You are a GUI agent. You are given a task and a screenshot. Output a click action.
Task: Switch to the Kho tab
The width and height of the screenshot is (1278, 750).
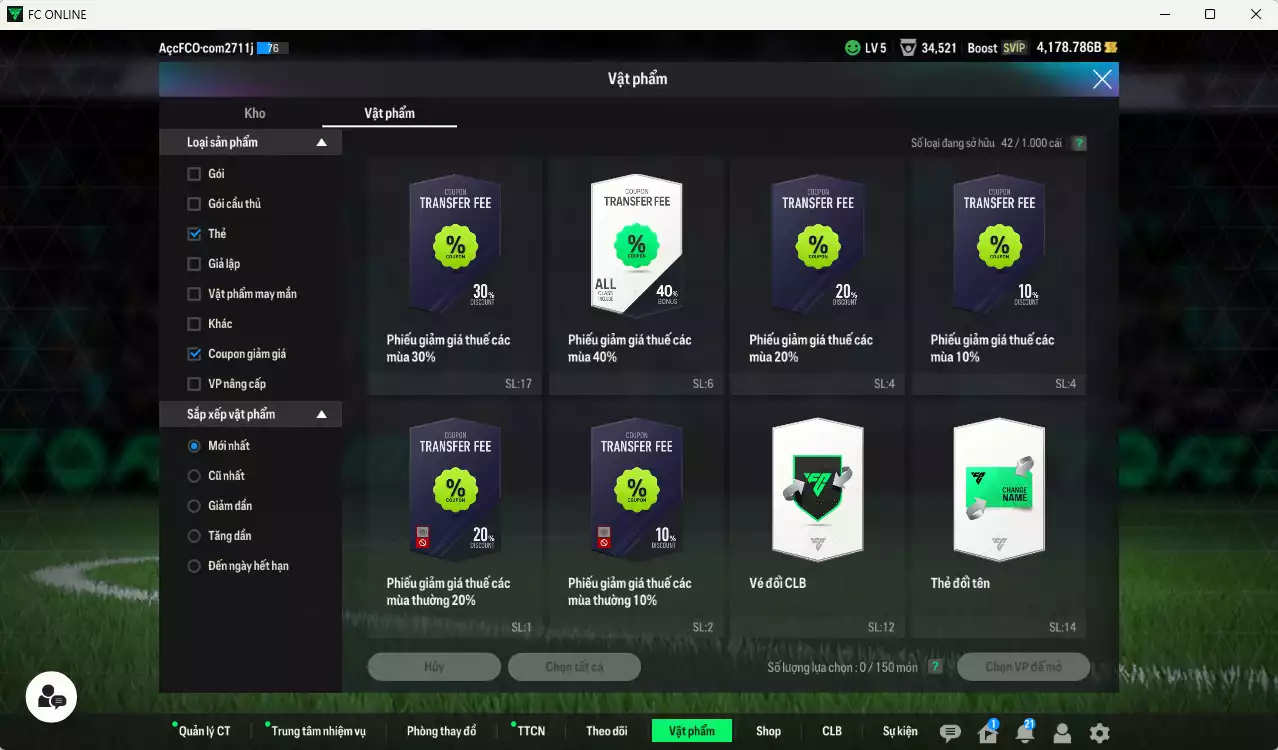point(255,113)
